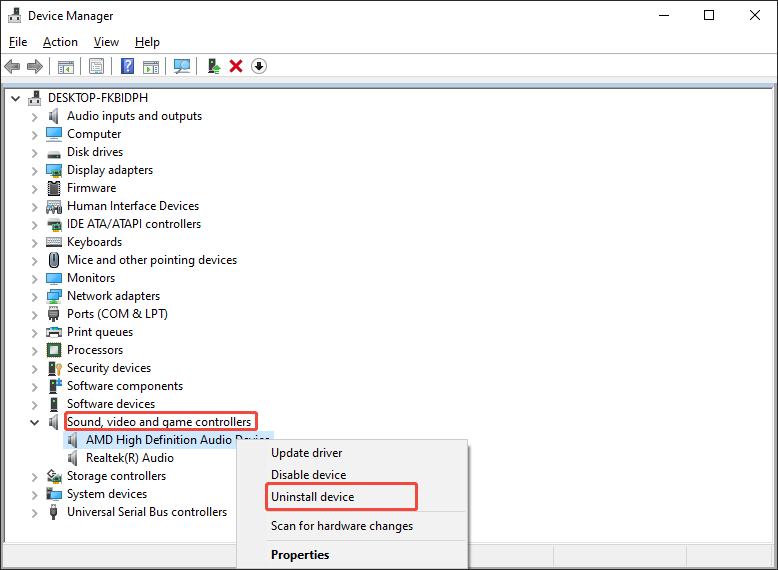This screenshot has height=570, width=778.
Task: Click the Action pane toolbar icon
Action: tap(151, 66)
